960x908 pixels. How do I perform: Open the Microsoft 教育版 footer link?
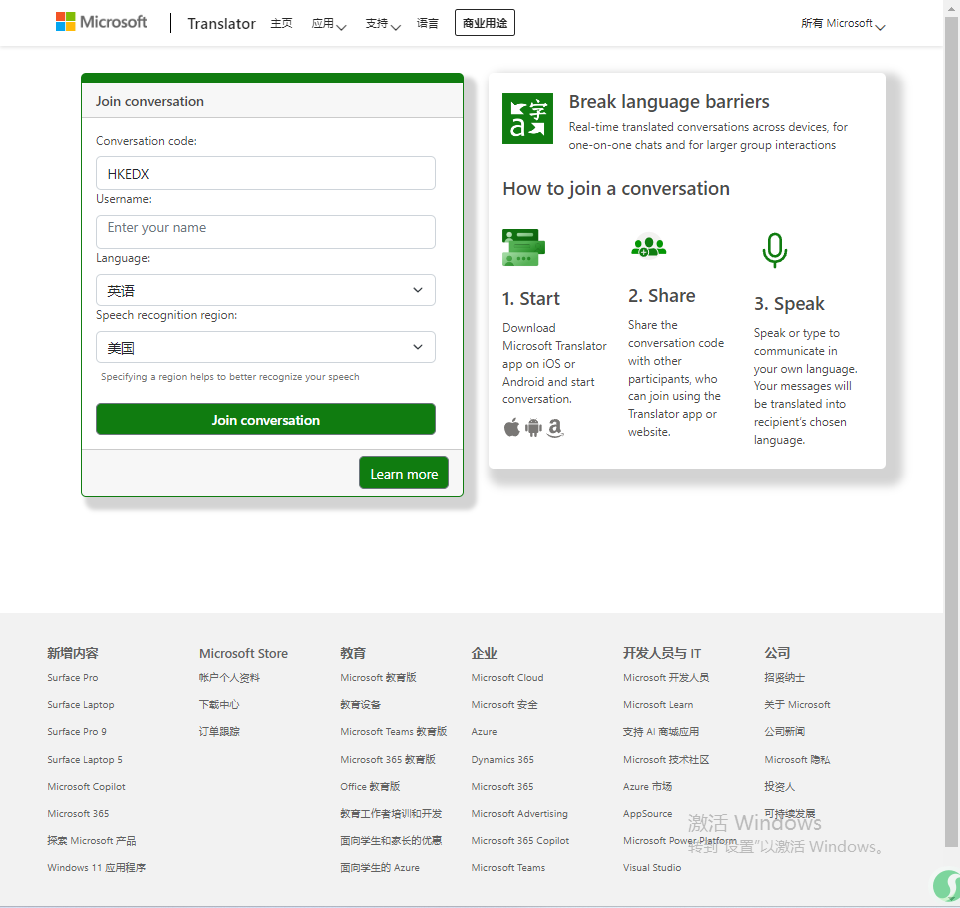pyautogui.click(x=378, y=677)
